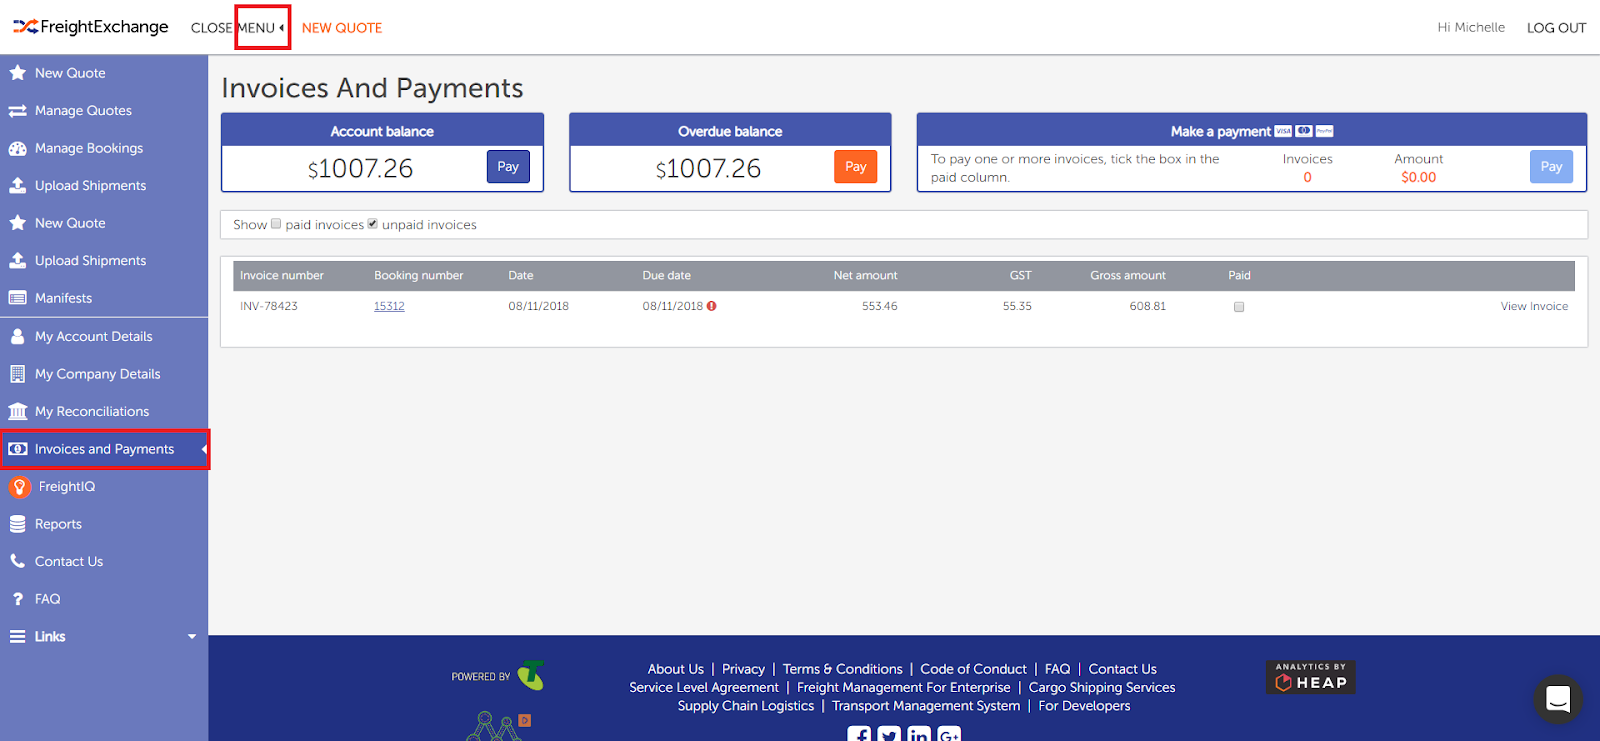Click the Invoices And Payments page heading
This screenshot has height=741, width=1600.
pos(372,88)
